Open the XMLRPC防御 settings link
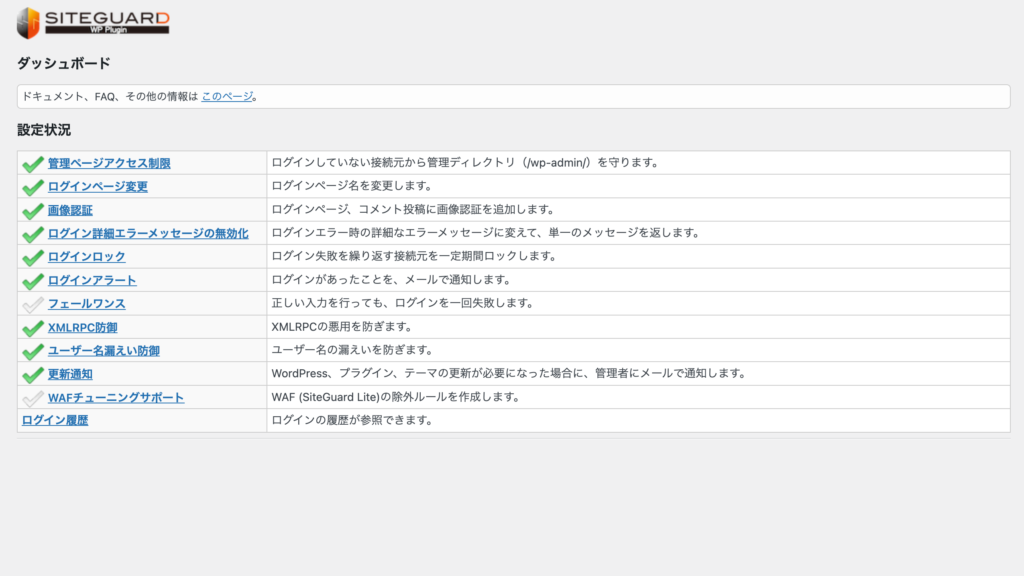This screenshot has width=1024, height=576. (x=82, y=327)
